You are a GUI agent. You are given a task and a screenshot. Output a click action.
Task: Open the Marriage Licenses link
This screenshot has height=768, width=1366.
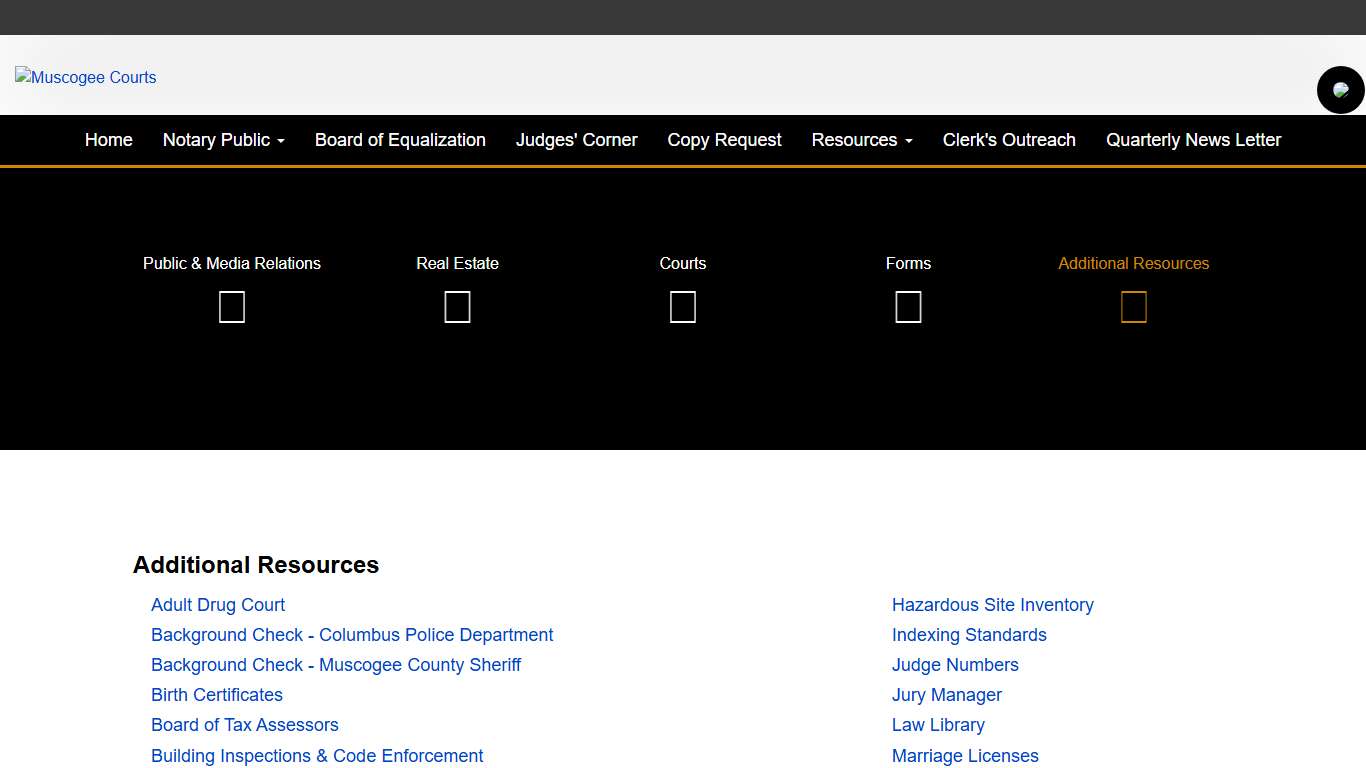965,756
